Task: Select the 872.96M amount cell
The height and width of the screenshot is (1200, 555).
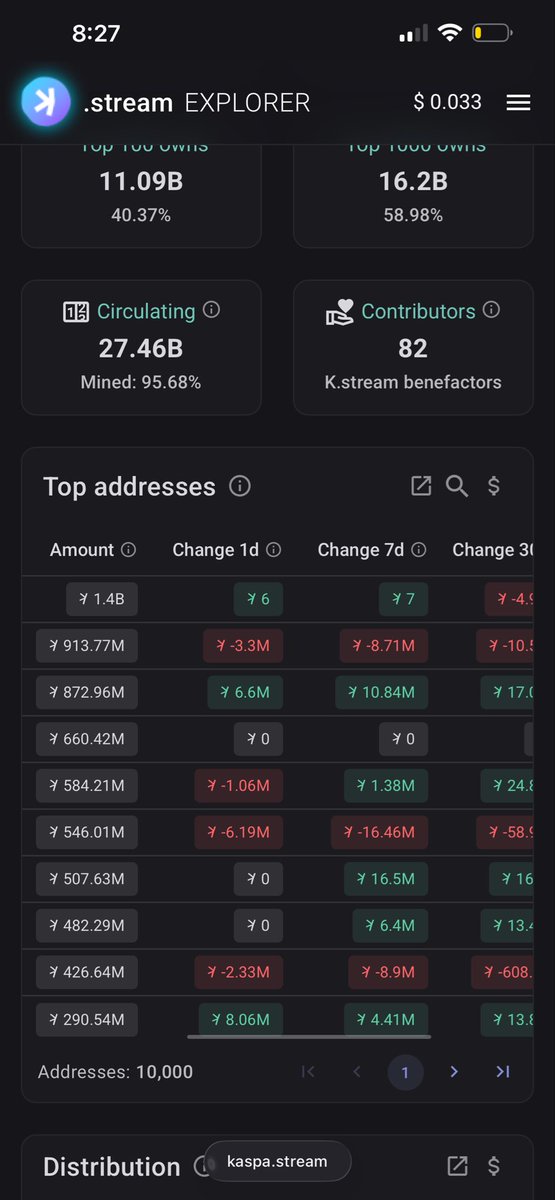Action: coord(87,692)
